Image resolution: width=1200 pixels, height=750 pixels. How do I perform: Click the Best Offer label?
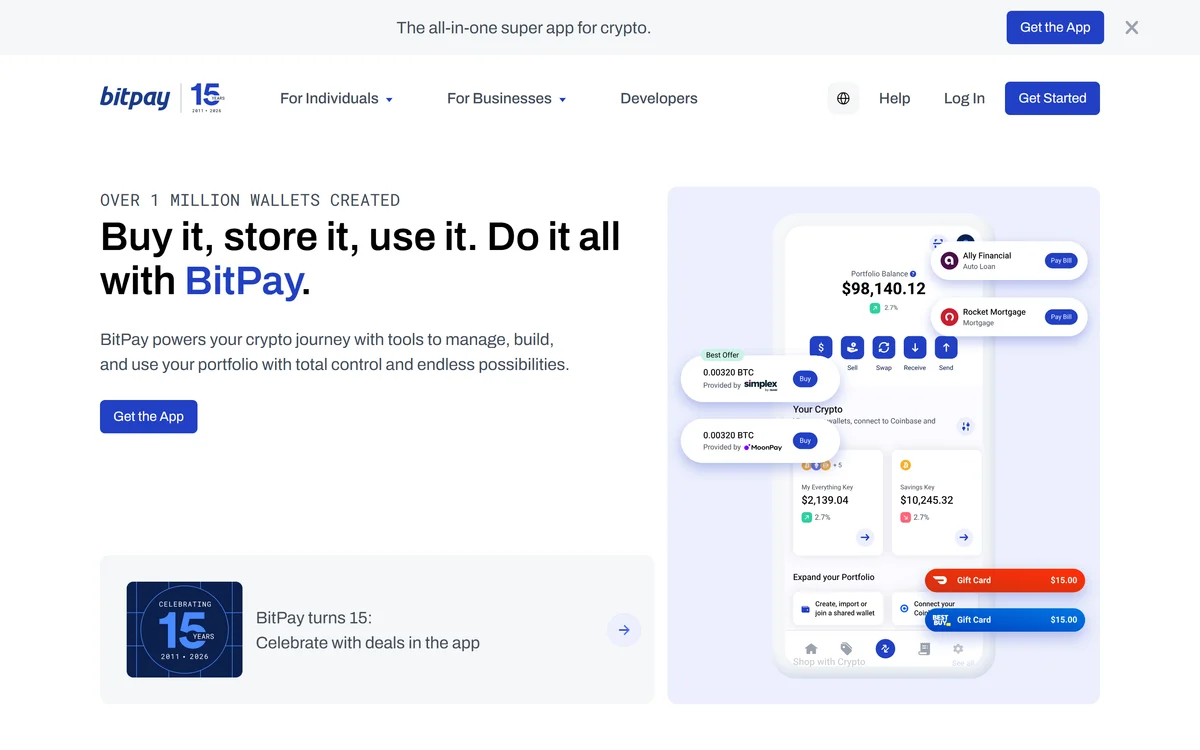click(722, 355)
